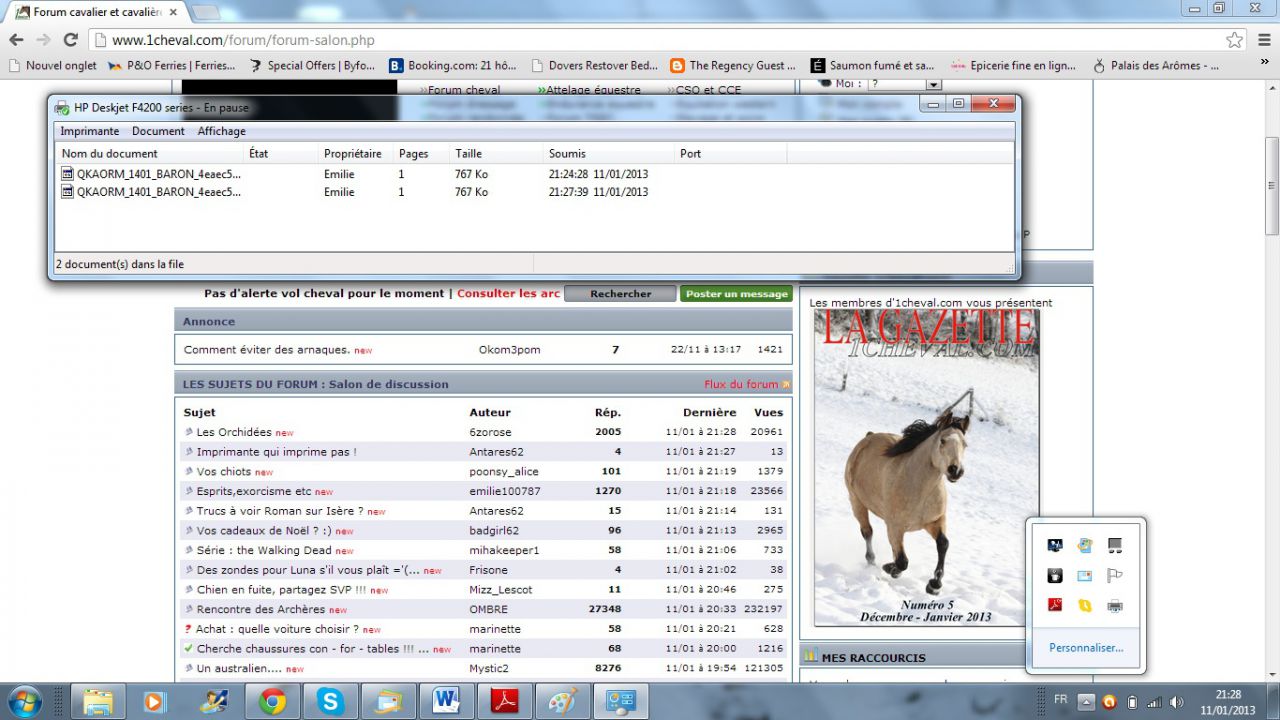Image resolution: width=1280 pixels, height=720 pixels.
Task: Click the Adobe Reader icon in tray popup
Action: (1054, 605)
